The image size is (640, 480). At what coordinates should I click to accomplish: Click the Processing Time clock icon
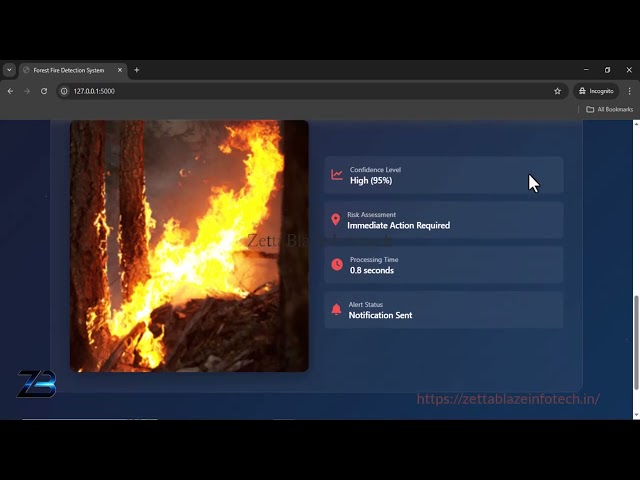click(337, 264)
